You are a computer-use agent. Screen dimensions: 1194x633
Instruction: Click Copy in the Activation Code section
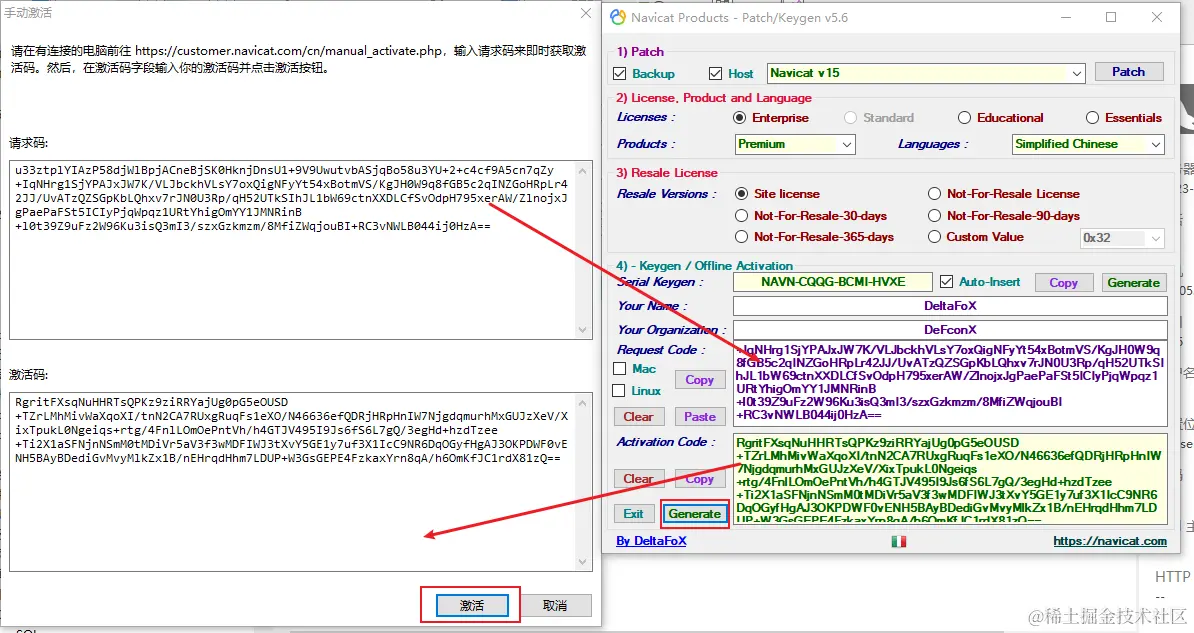pyautogui.click(x=699, y=478)
